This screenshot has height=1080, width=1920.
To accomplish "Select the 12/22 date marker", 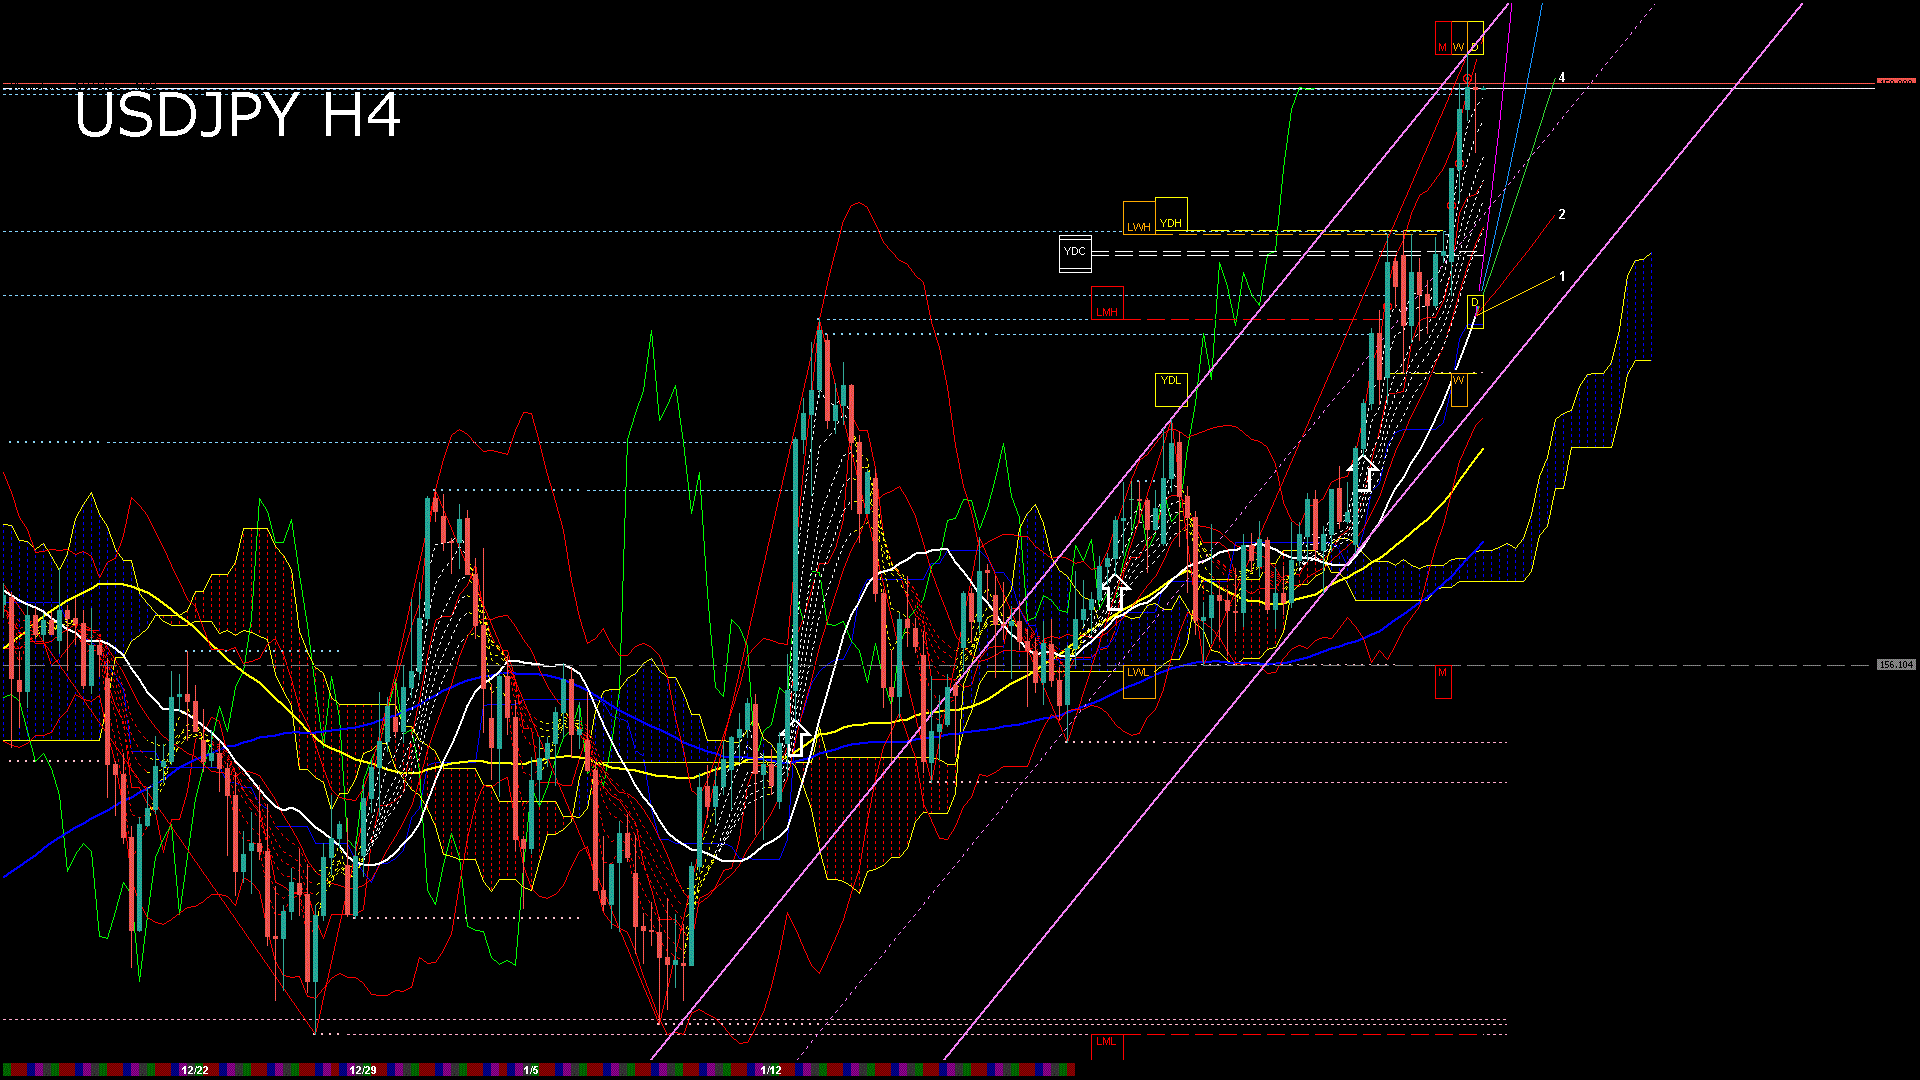I will click(195, 1070).
